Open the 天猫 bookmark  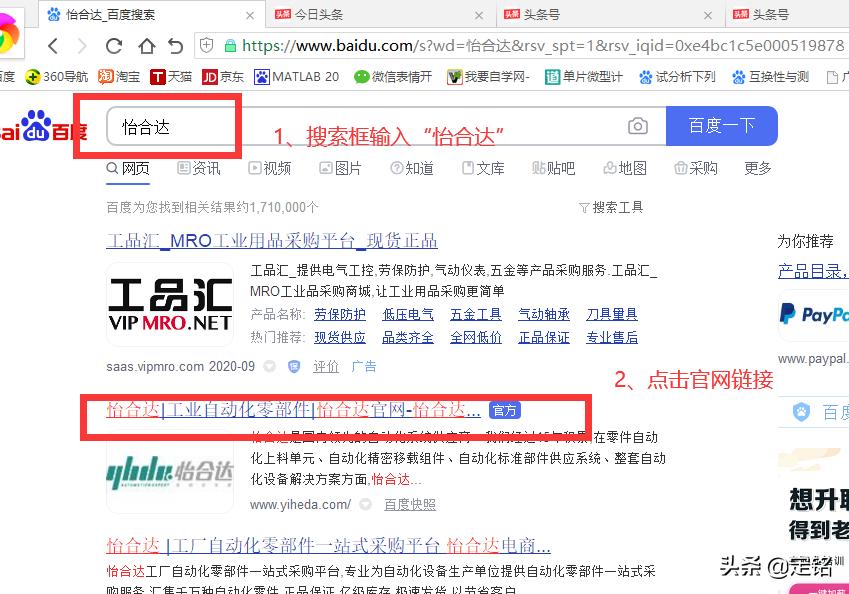point(171,77)
